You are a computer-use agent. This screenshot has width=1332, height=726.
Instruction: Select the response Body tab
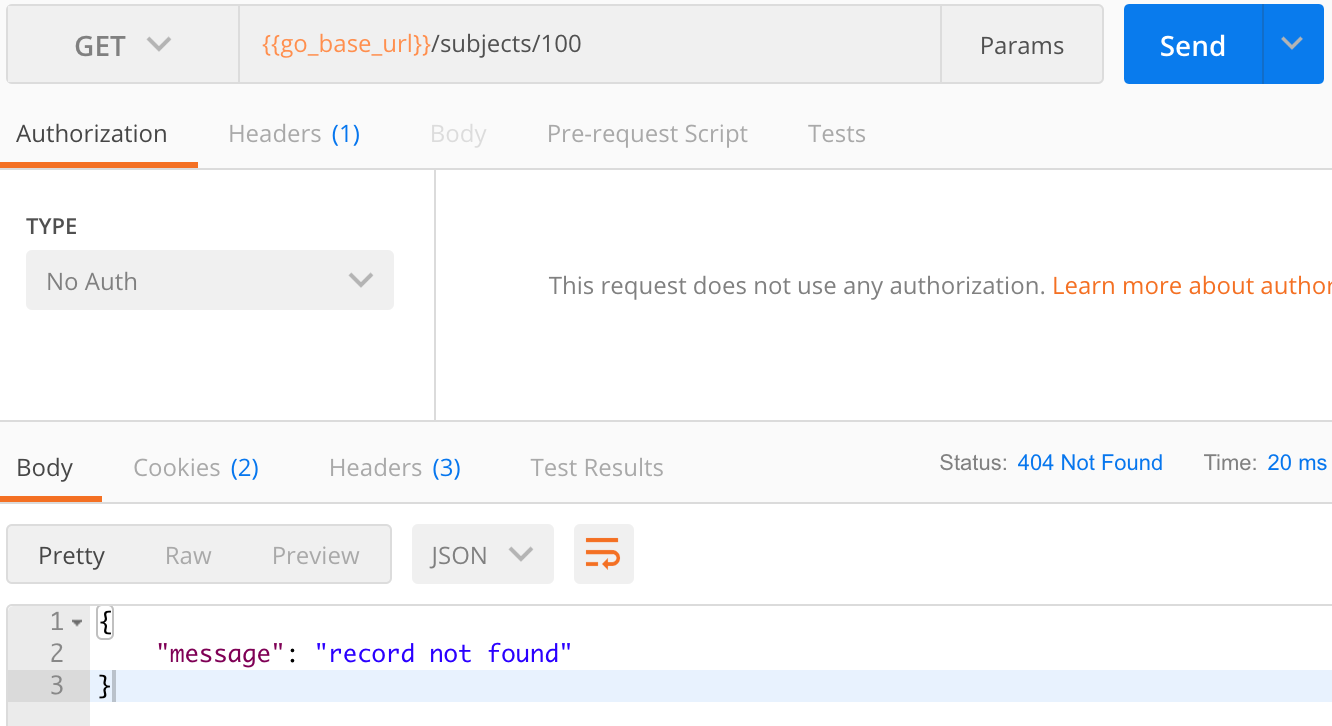tap(45, 468)
